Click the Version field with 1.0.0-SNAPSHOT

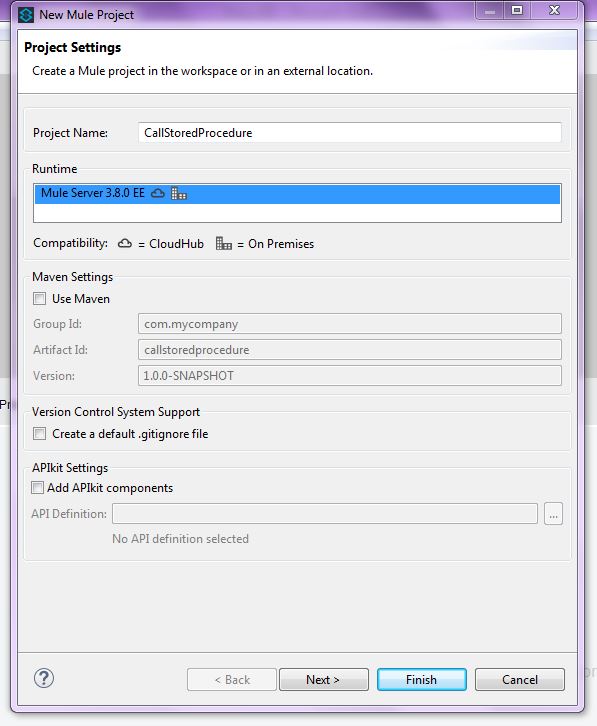coord(350,376)
